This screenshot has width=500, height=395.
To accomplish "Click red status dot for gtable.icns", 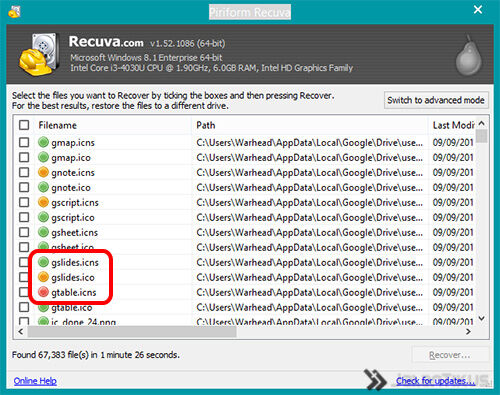I will [x=43, y=292].
